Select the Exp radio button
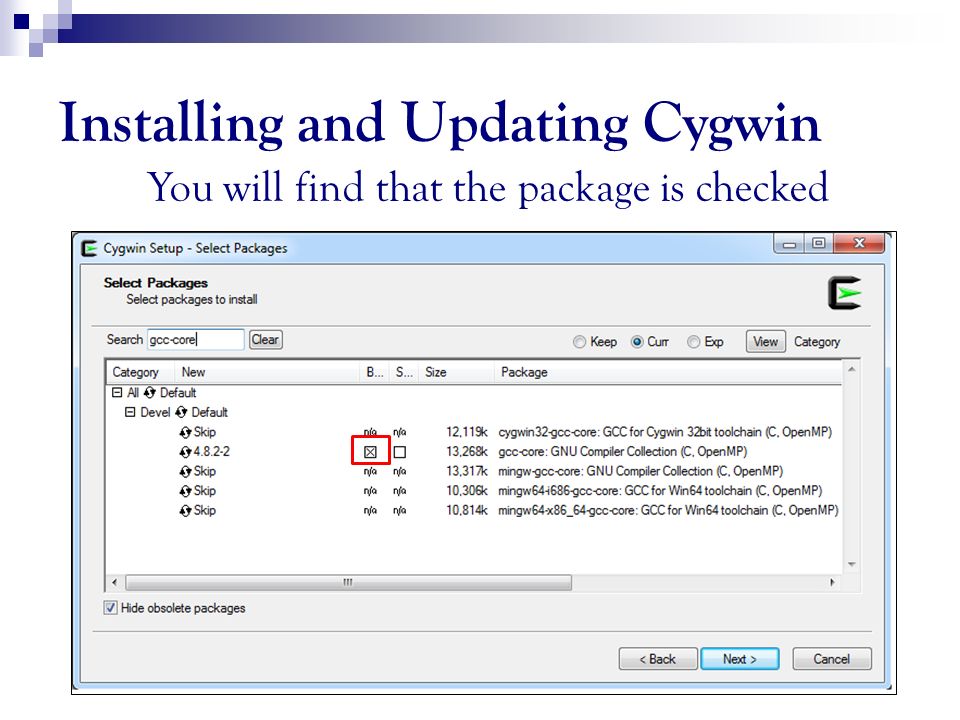960x720 pixels. 694,342
